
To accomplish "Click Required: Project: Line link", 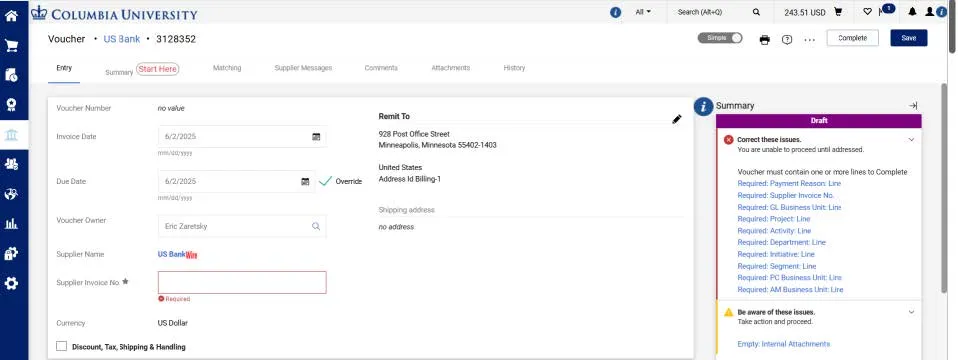I will (x=773, y=219).
